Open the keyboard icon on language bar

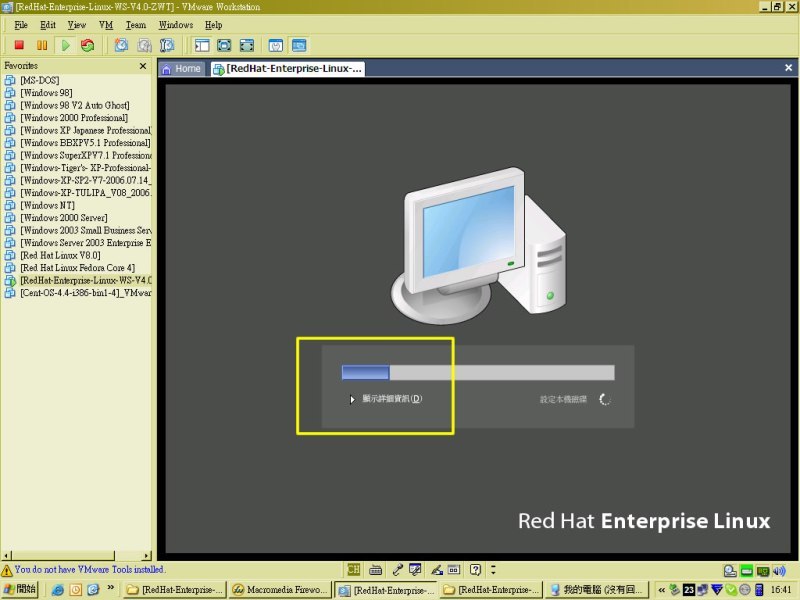pyautogui.click(x=376, y=569)
